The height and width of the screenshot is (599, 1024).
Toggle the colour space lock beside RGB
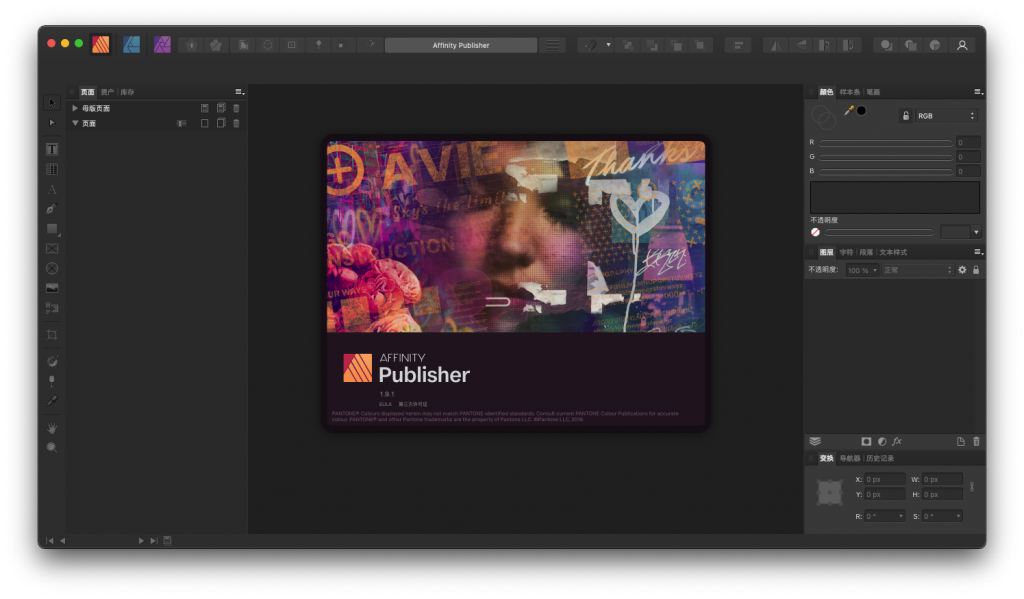tap(906, 116)
